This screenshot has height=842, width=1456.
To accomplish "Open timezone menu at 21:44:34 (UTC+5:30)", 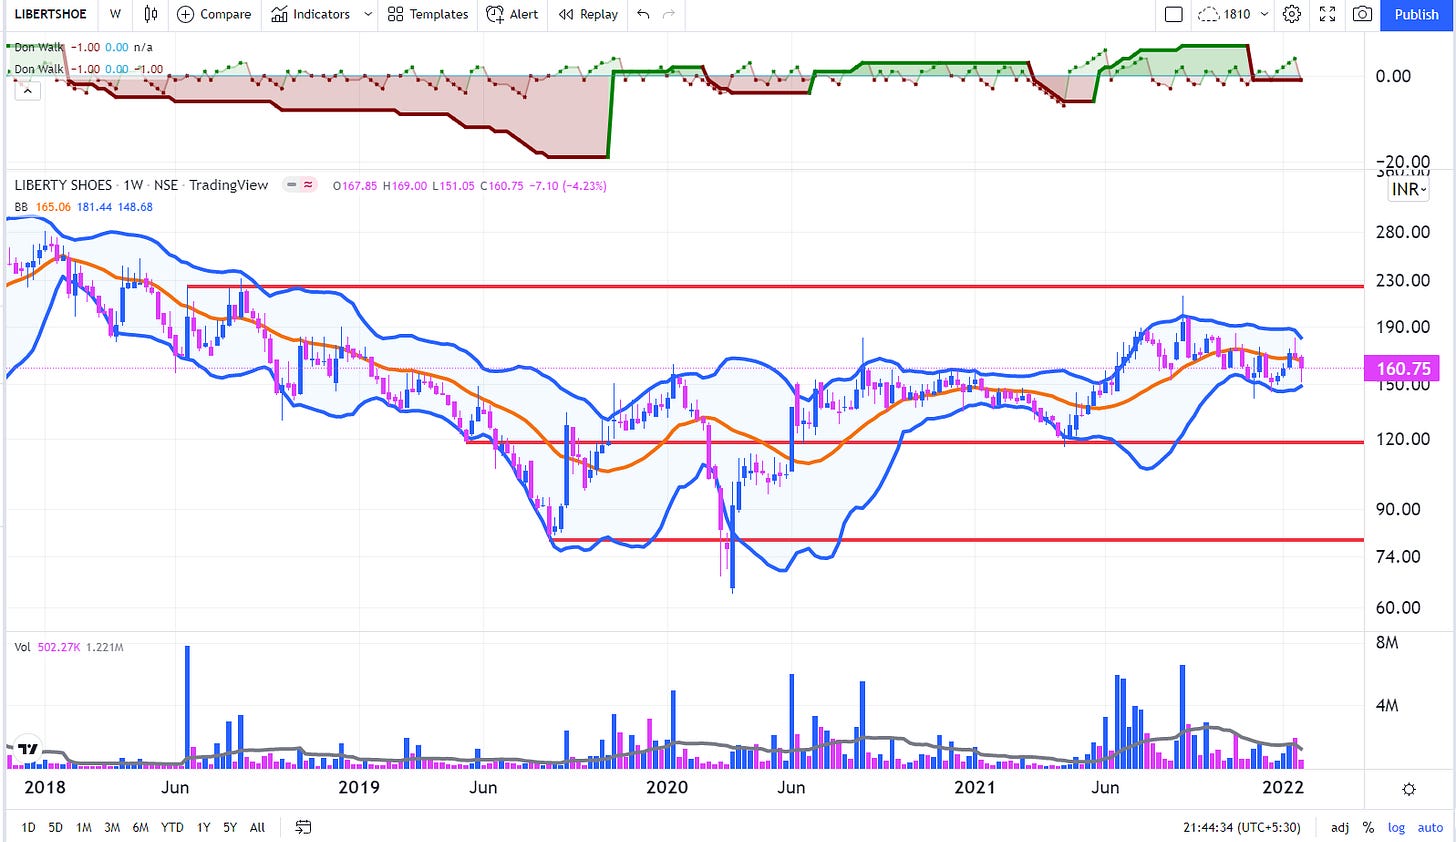I will [x=1241, y=827].
